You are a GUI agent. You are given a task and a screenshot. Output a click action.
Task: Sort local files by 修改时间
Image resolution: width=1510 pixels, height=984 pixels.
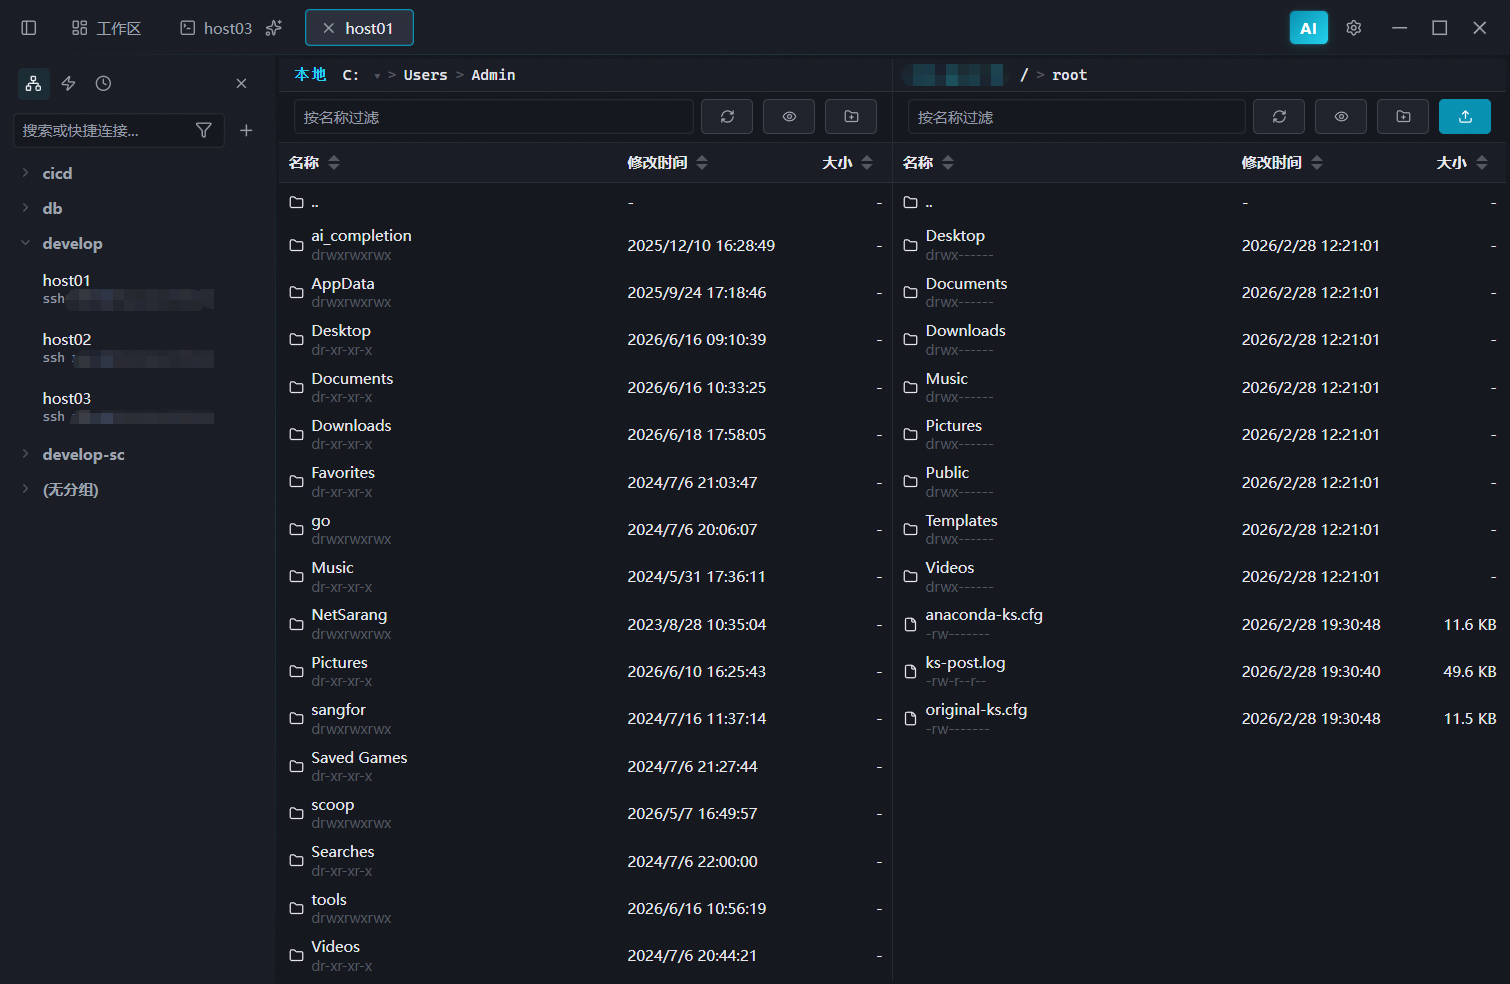pos(667,162)
